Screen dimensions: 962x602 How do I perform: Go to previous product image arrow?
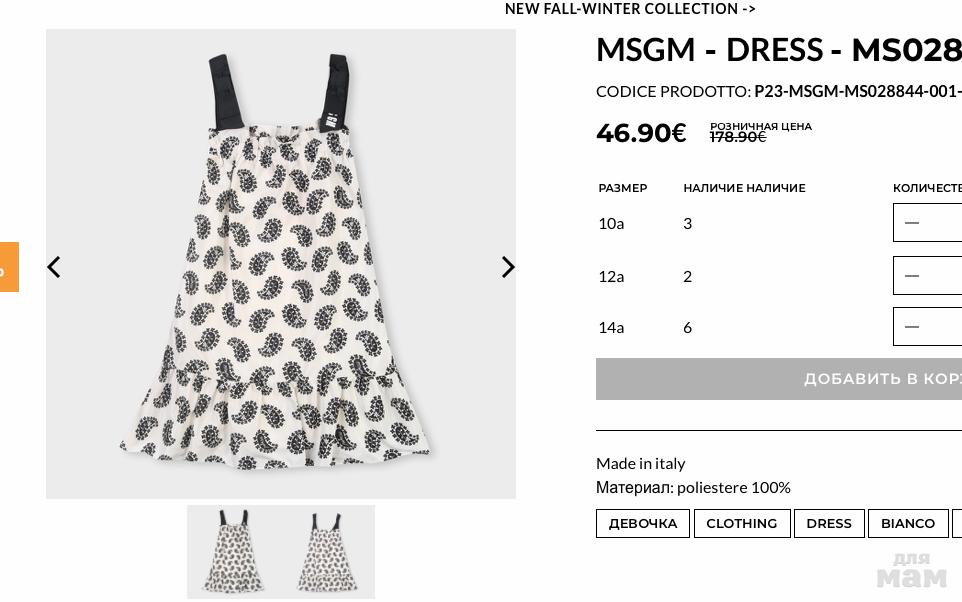point(54,267)
